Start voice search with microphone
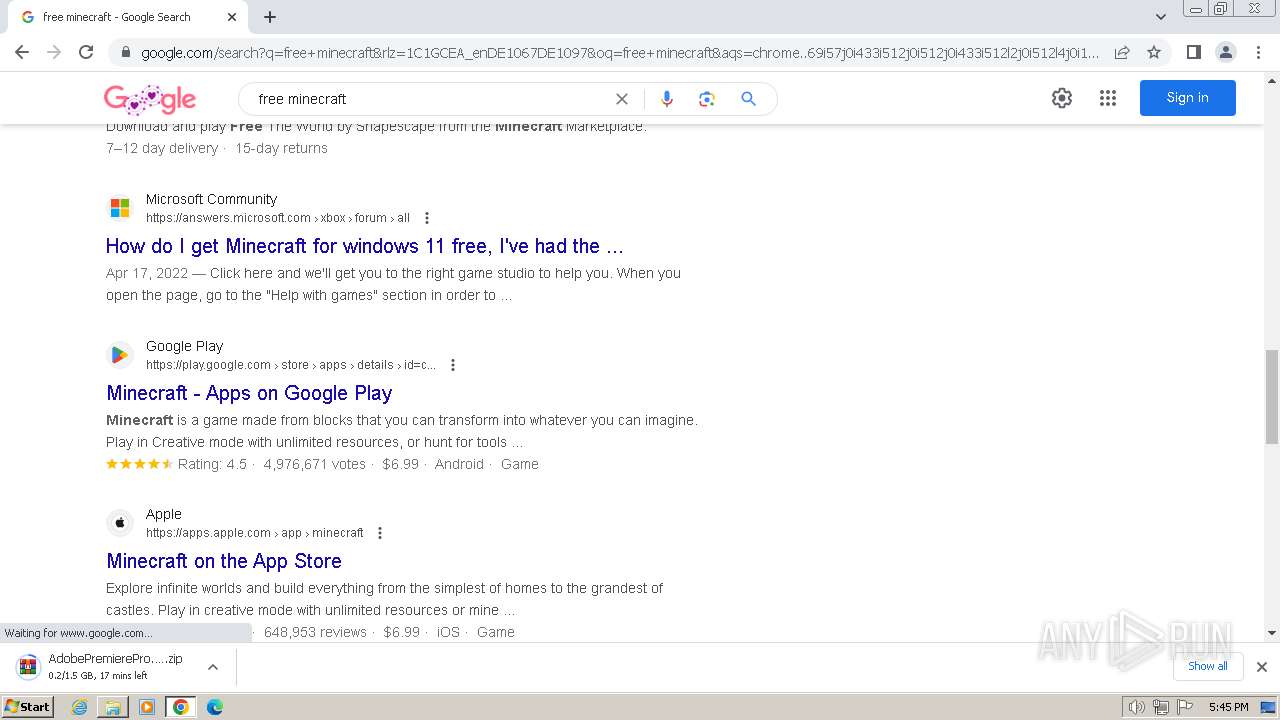Image resolution: width=1280 pixels, height=720 pixels. 667,99
